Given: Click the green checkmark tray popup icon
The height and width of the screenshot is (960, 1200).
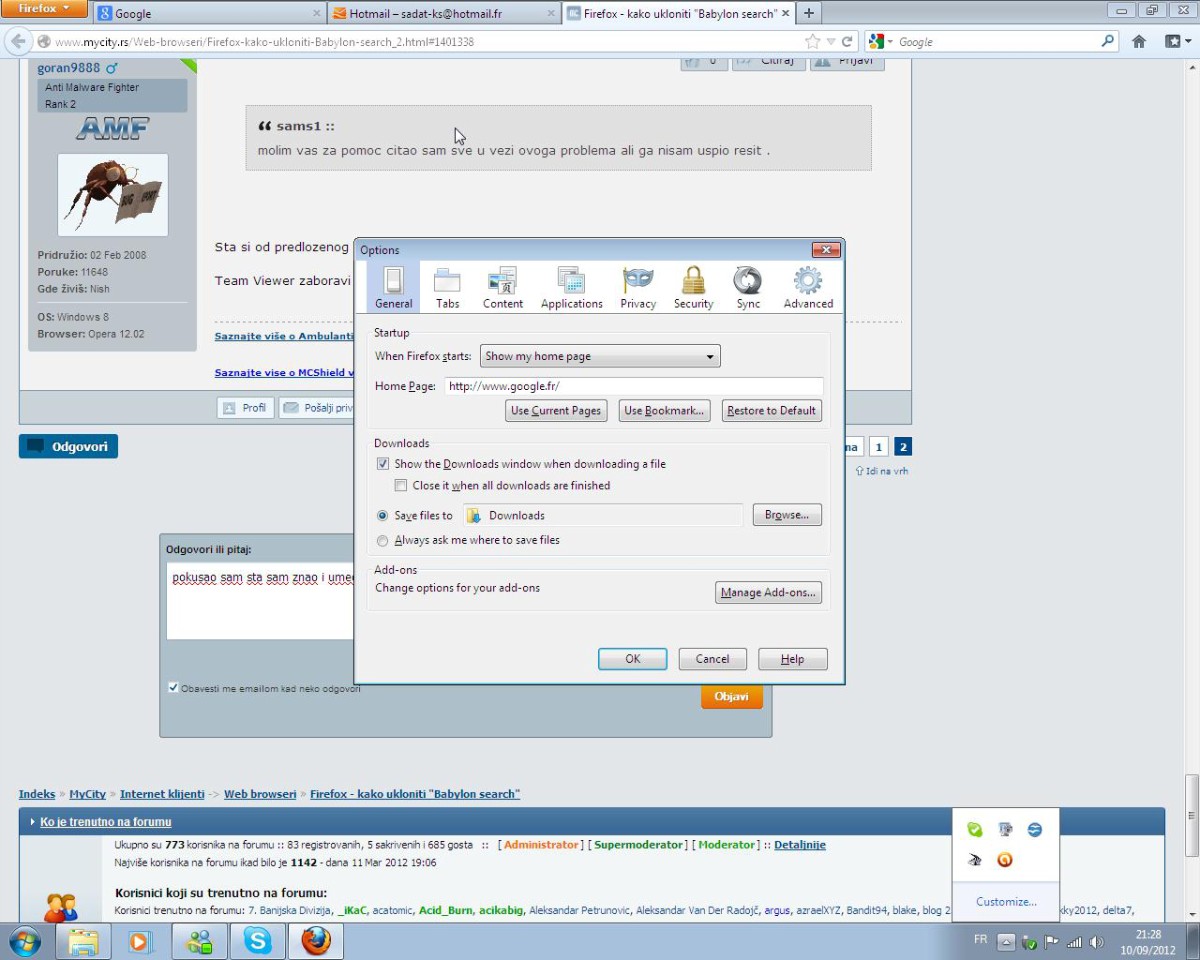Looking at the screenshot, I should [x=975, y=830].
